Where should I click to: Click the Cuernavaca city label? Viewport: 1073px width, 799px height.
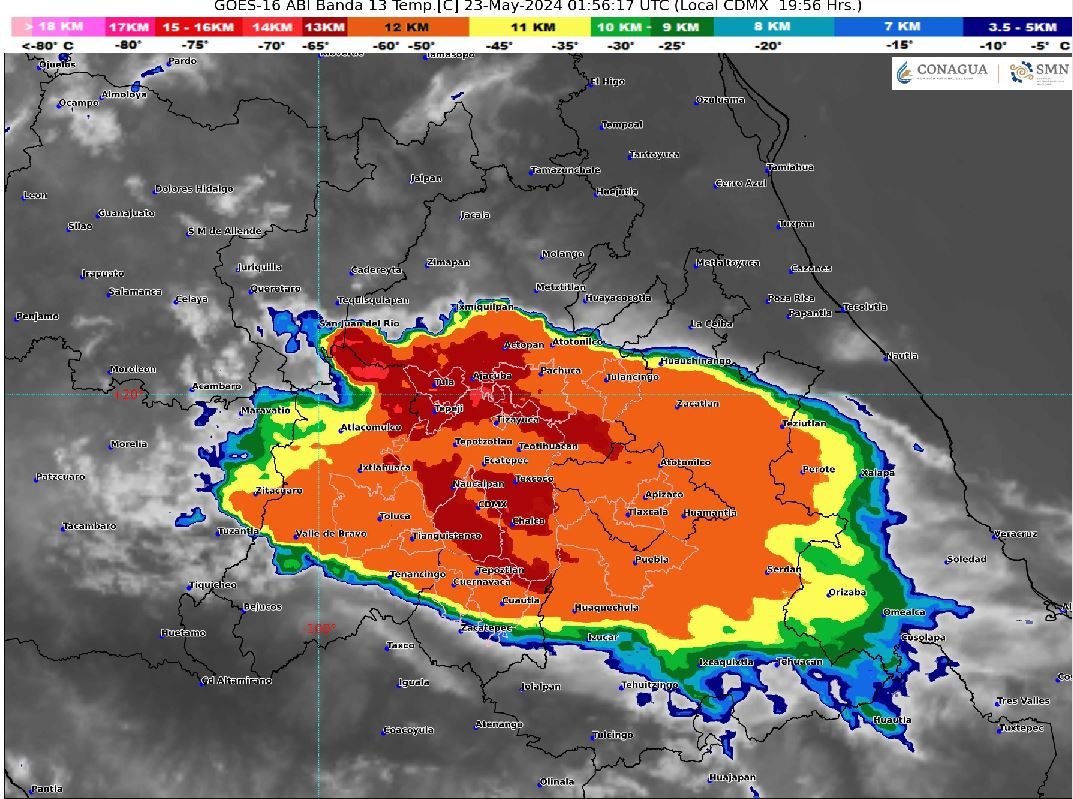(x=482, y=582)
